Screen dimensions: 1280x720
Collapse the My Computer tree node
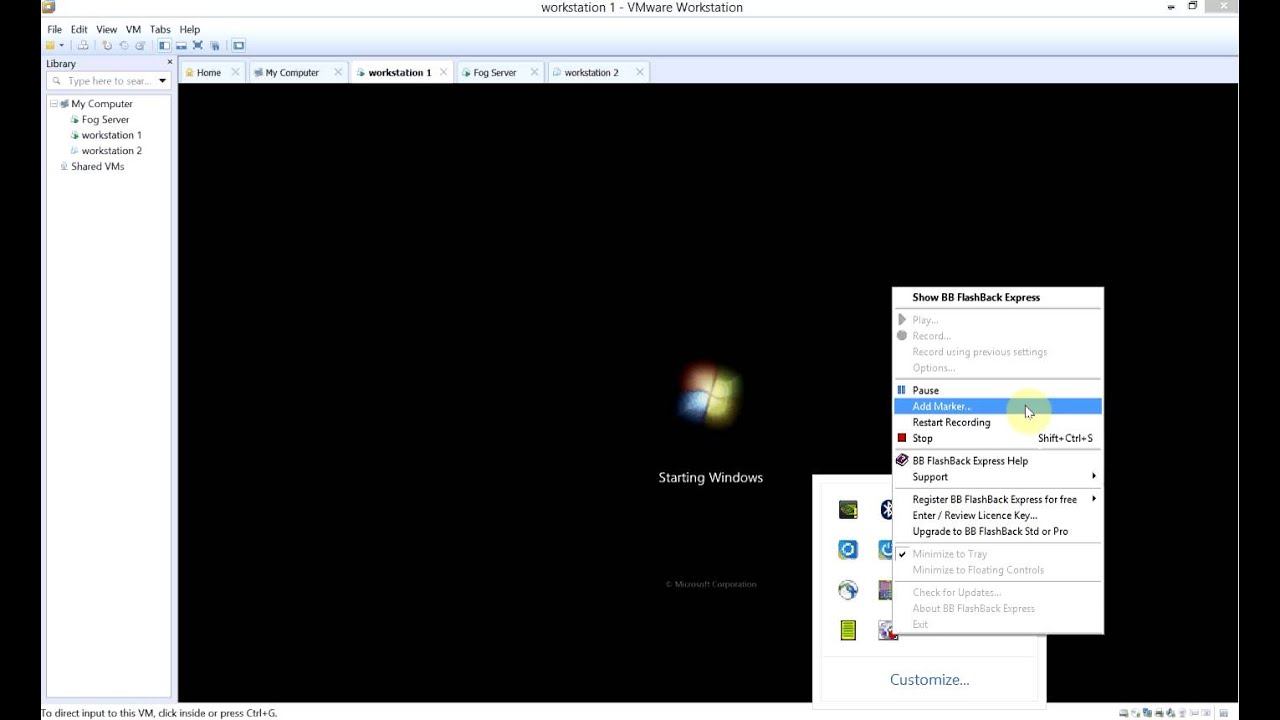coord(54,104)
